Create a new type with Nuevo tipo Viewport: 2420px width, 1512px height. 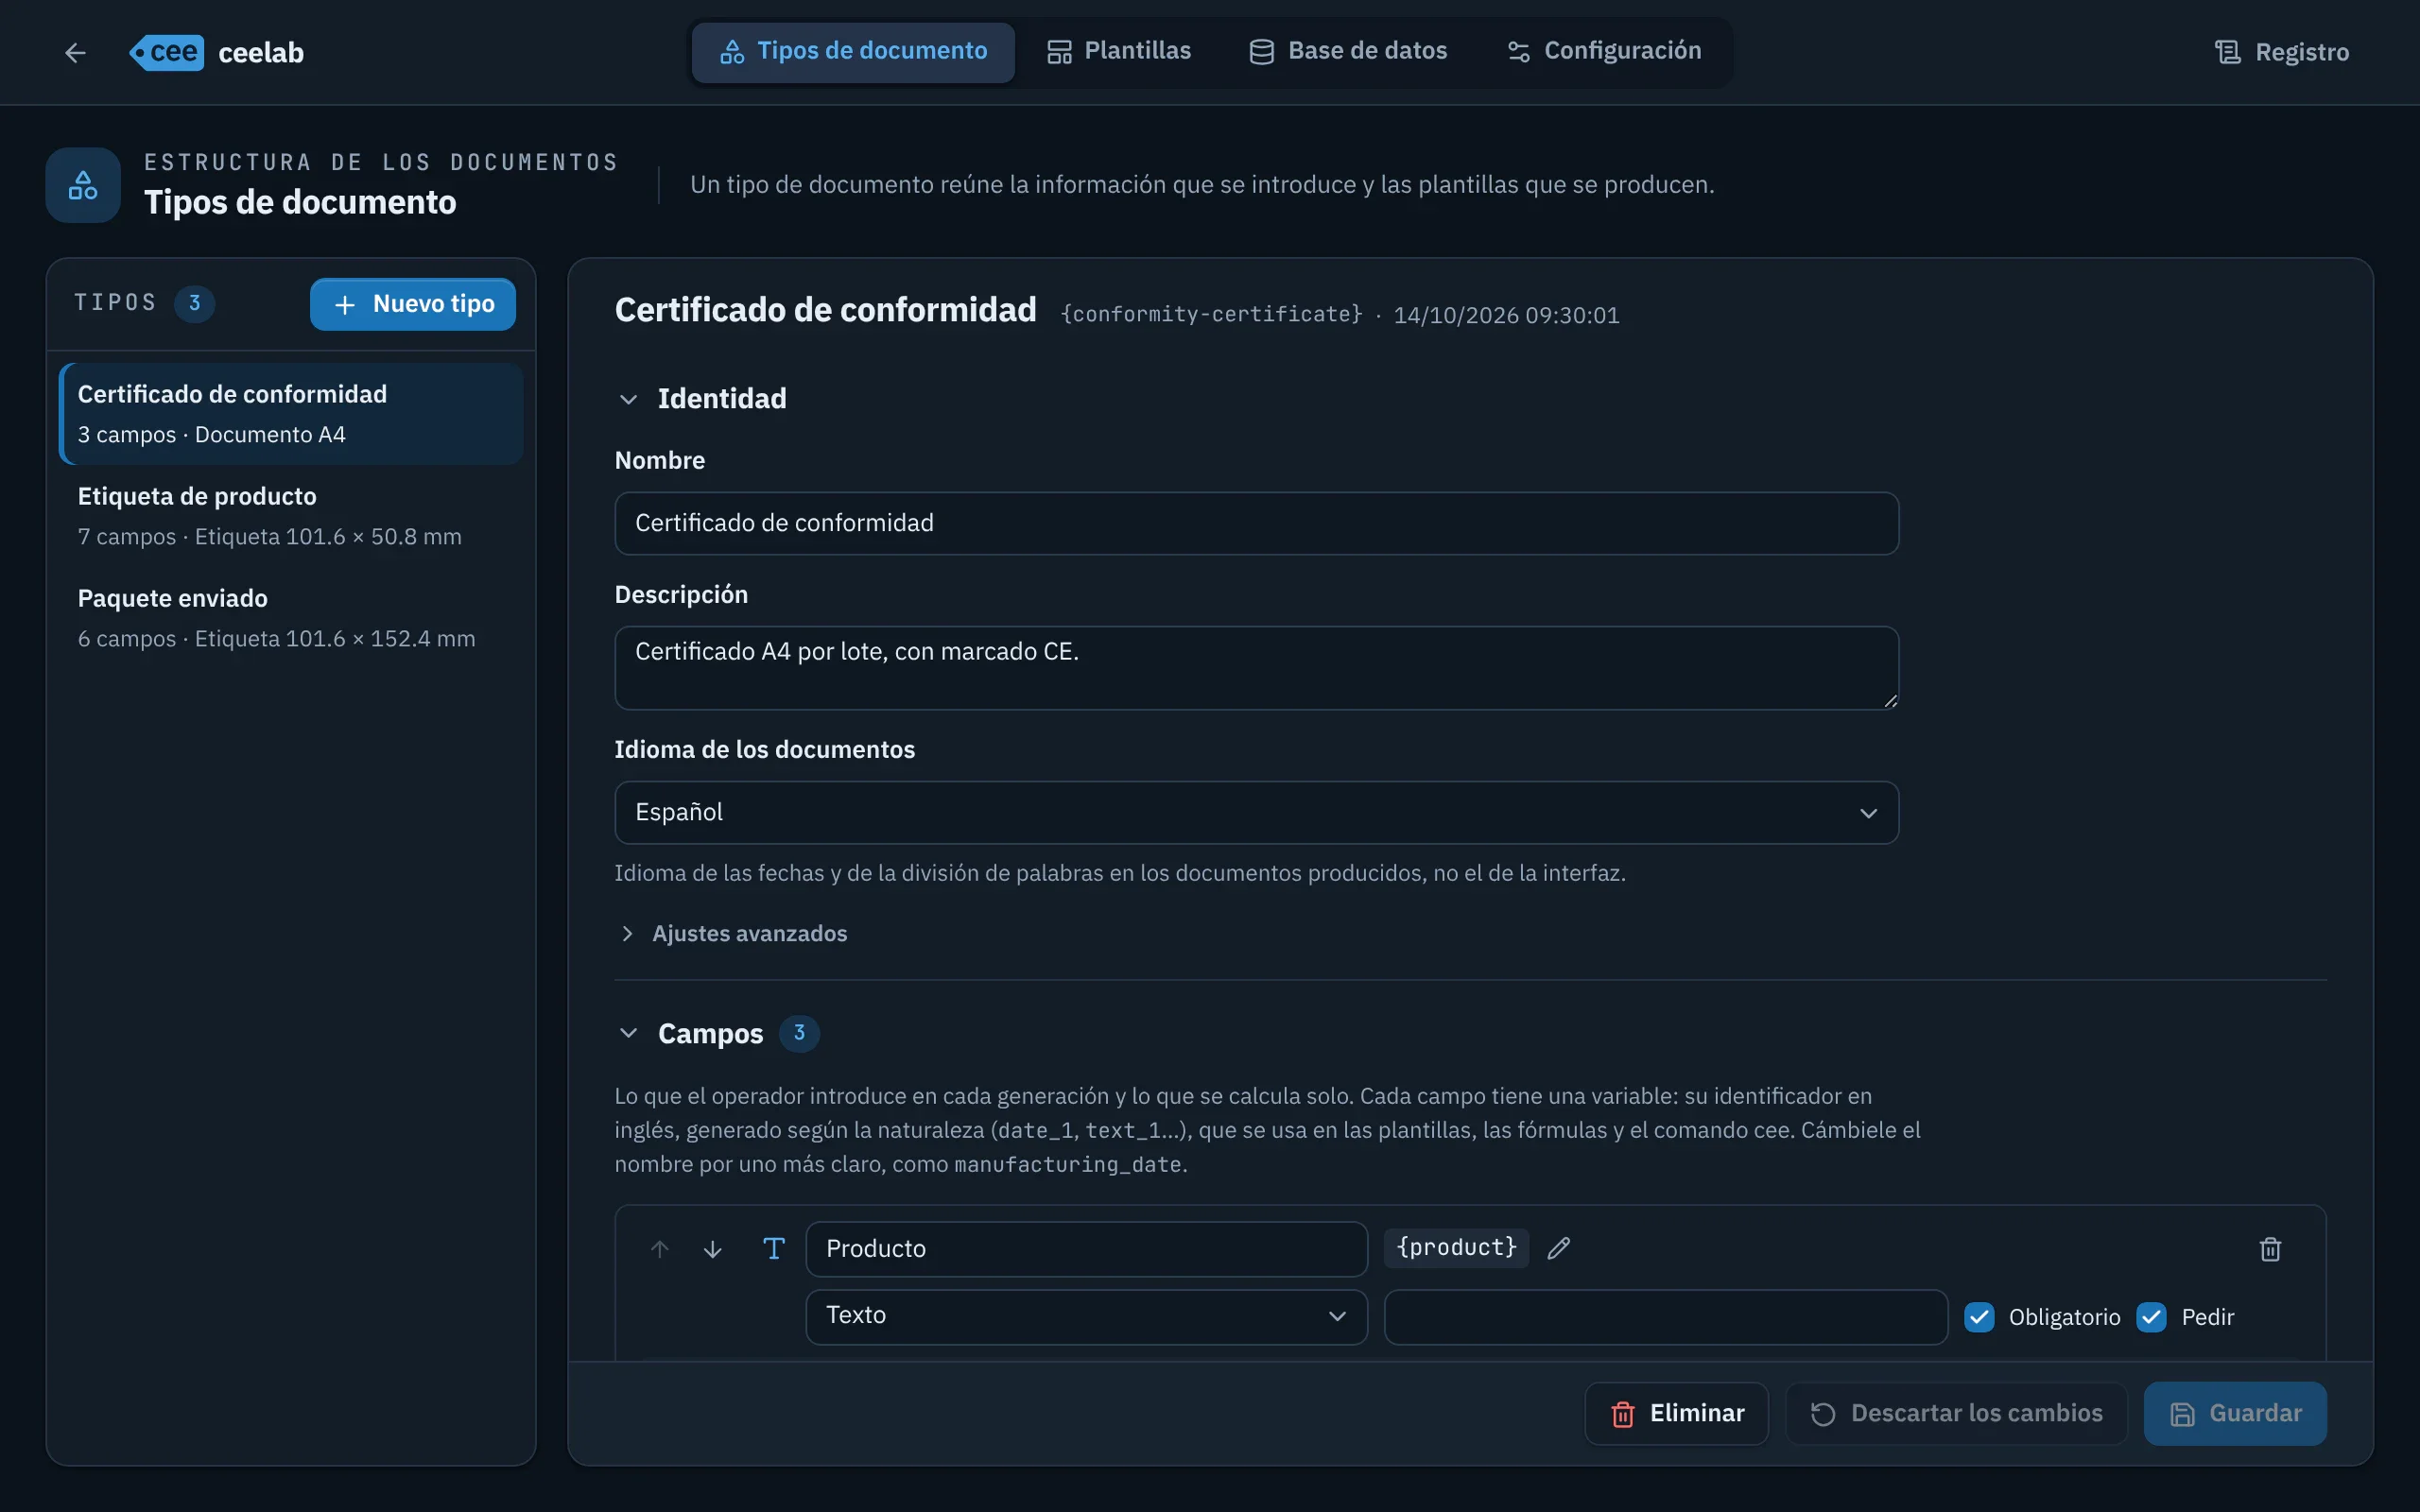click(412, 304)
